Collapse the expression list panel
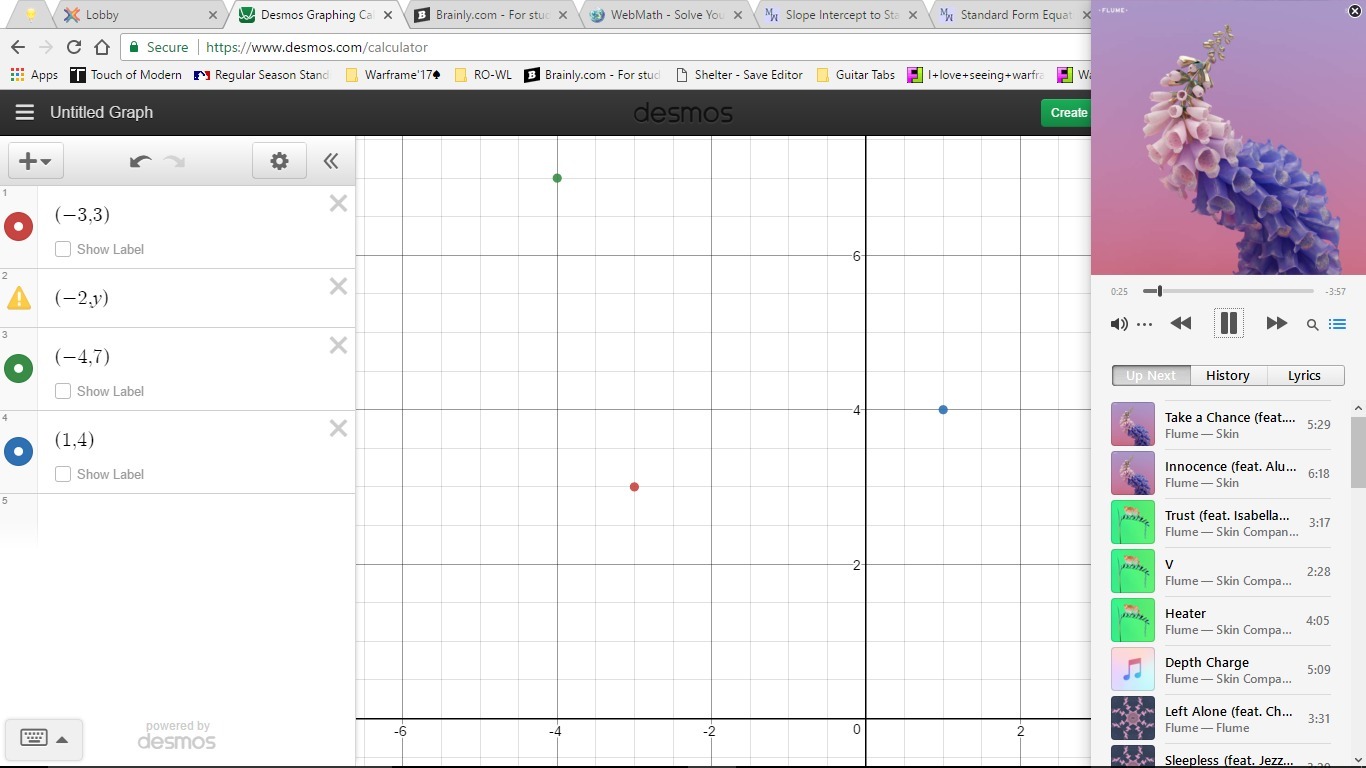 tap(331, 161)
